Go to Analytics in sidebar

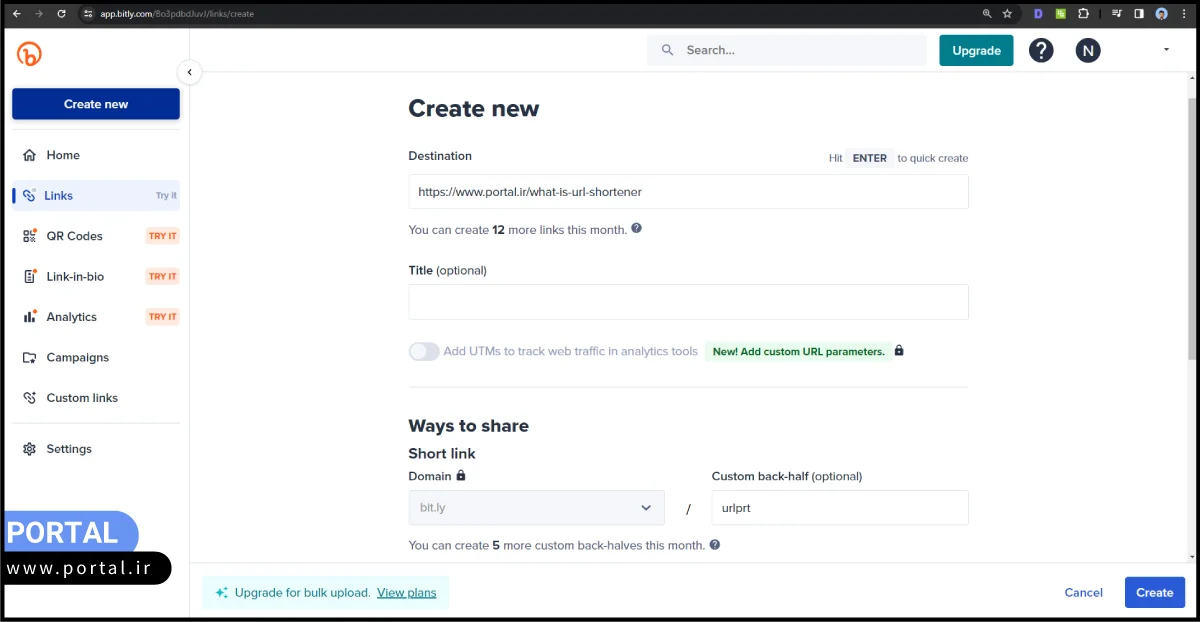71,317
